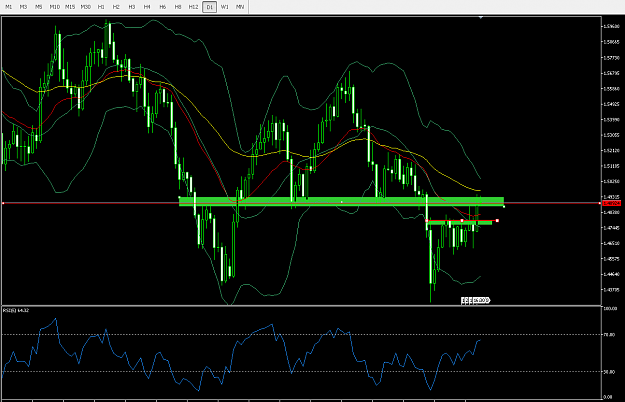The height and width of the screenshot is (402, 625).
Task: Switch chart to M30 timeframe
Action: (86, 7)
